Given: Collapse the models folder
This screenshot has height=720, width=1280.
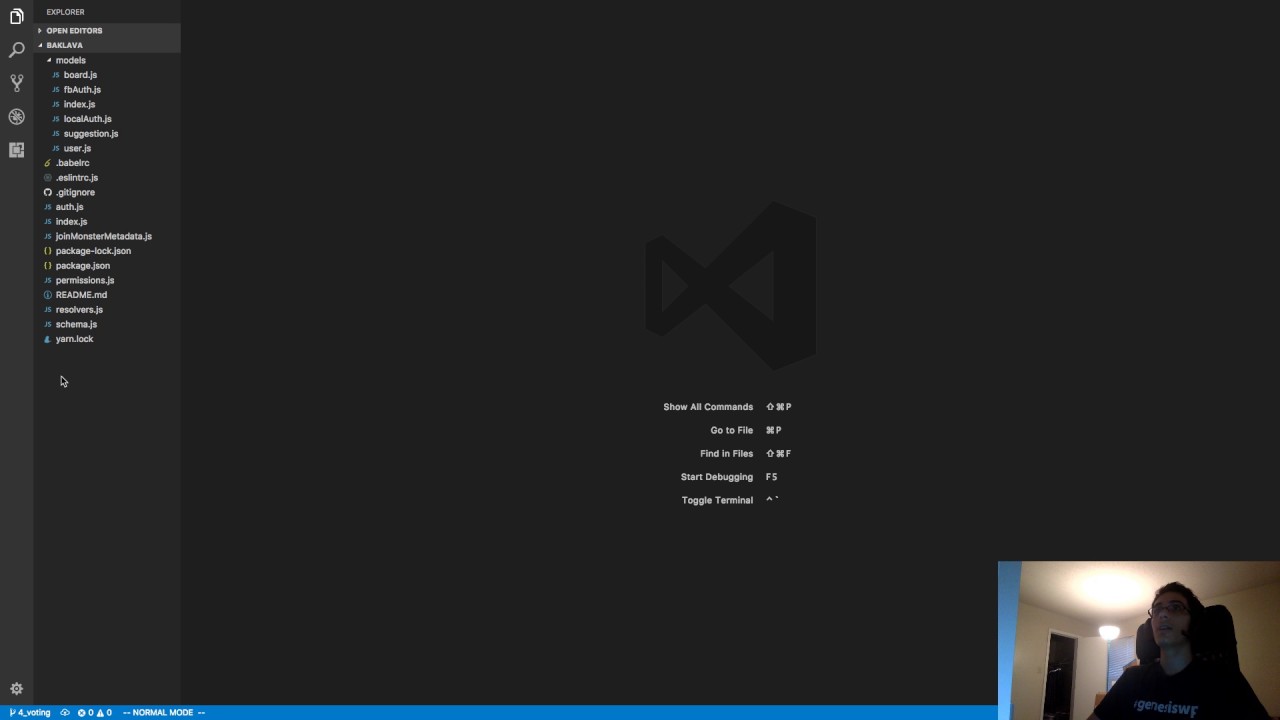Looking at the screenshot, I should (x=107, y=60).
